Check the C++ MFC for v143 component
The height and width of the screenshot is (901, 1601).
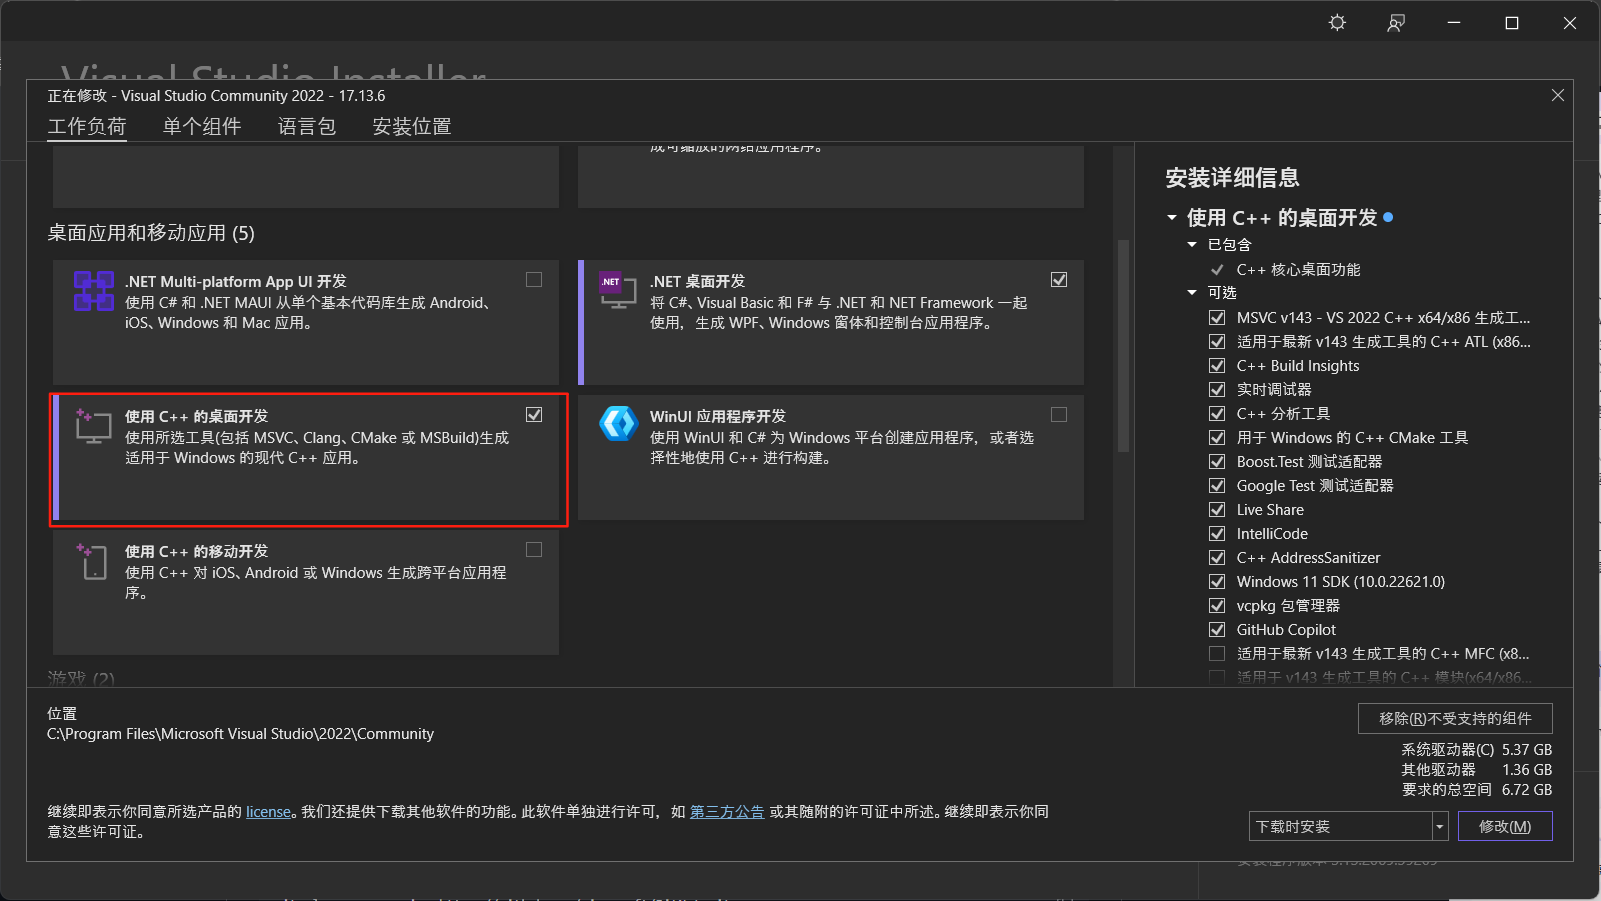[x=1217, y=654]
